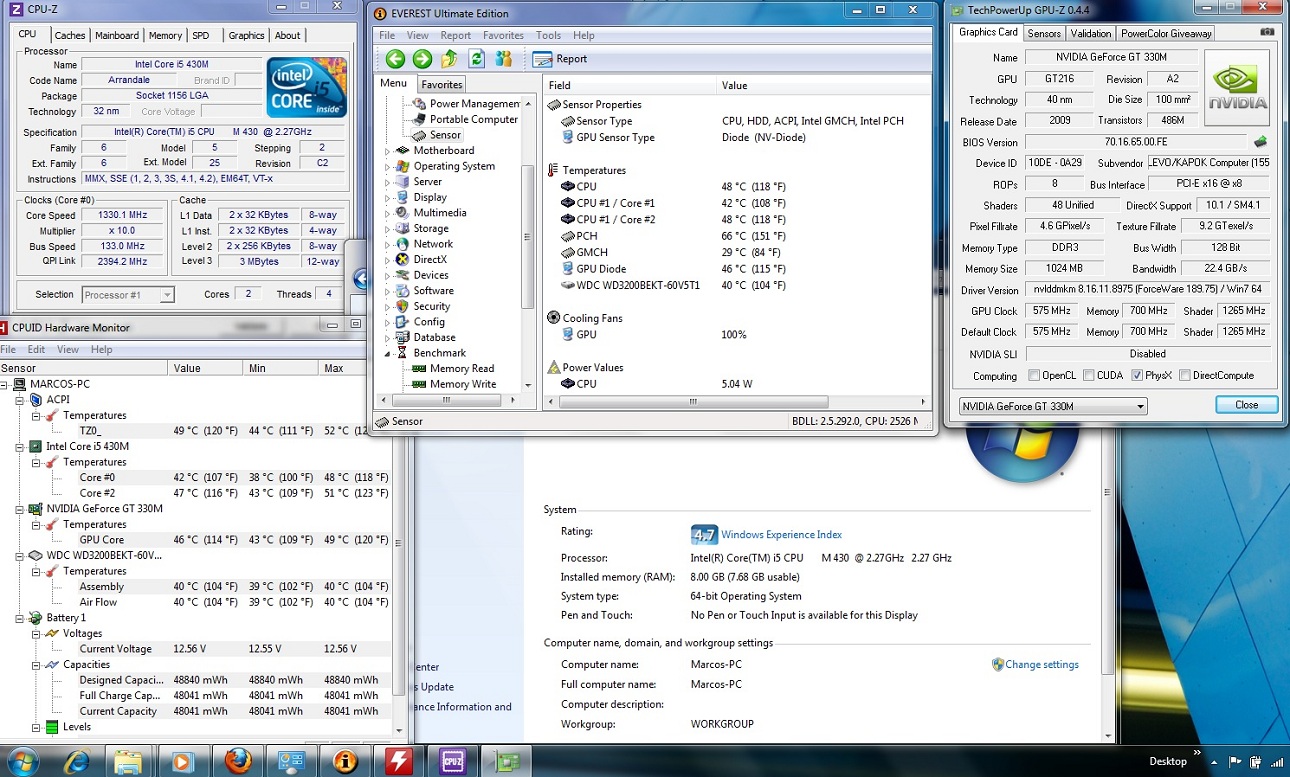Select Sensor item in EVEREST tree
This screenshot has width=1290, height=777.
pyautogui.click(x=438, y=135)
